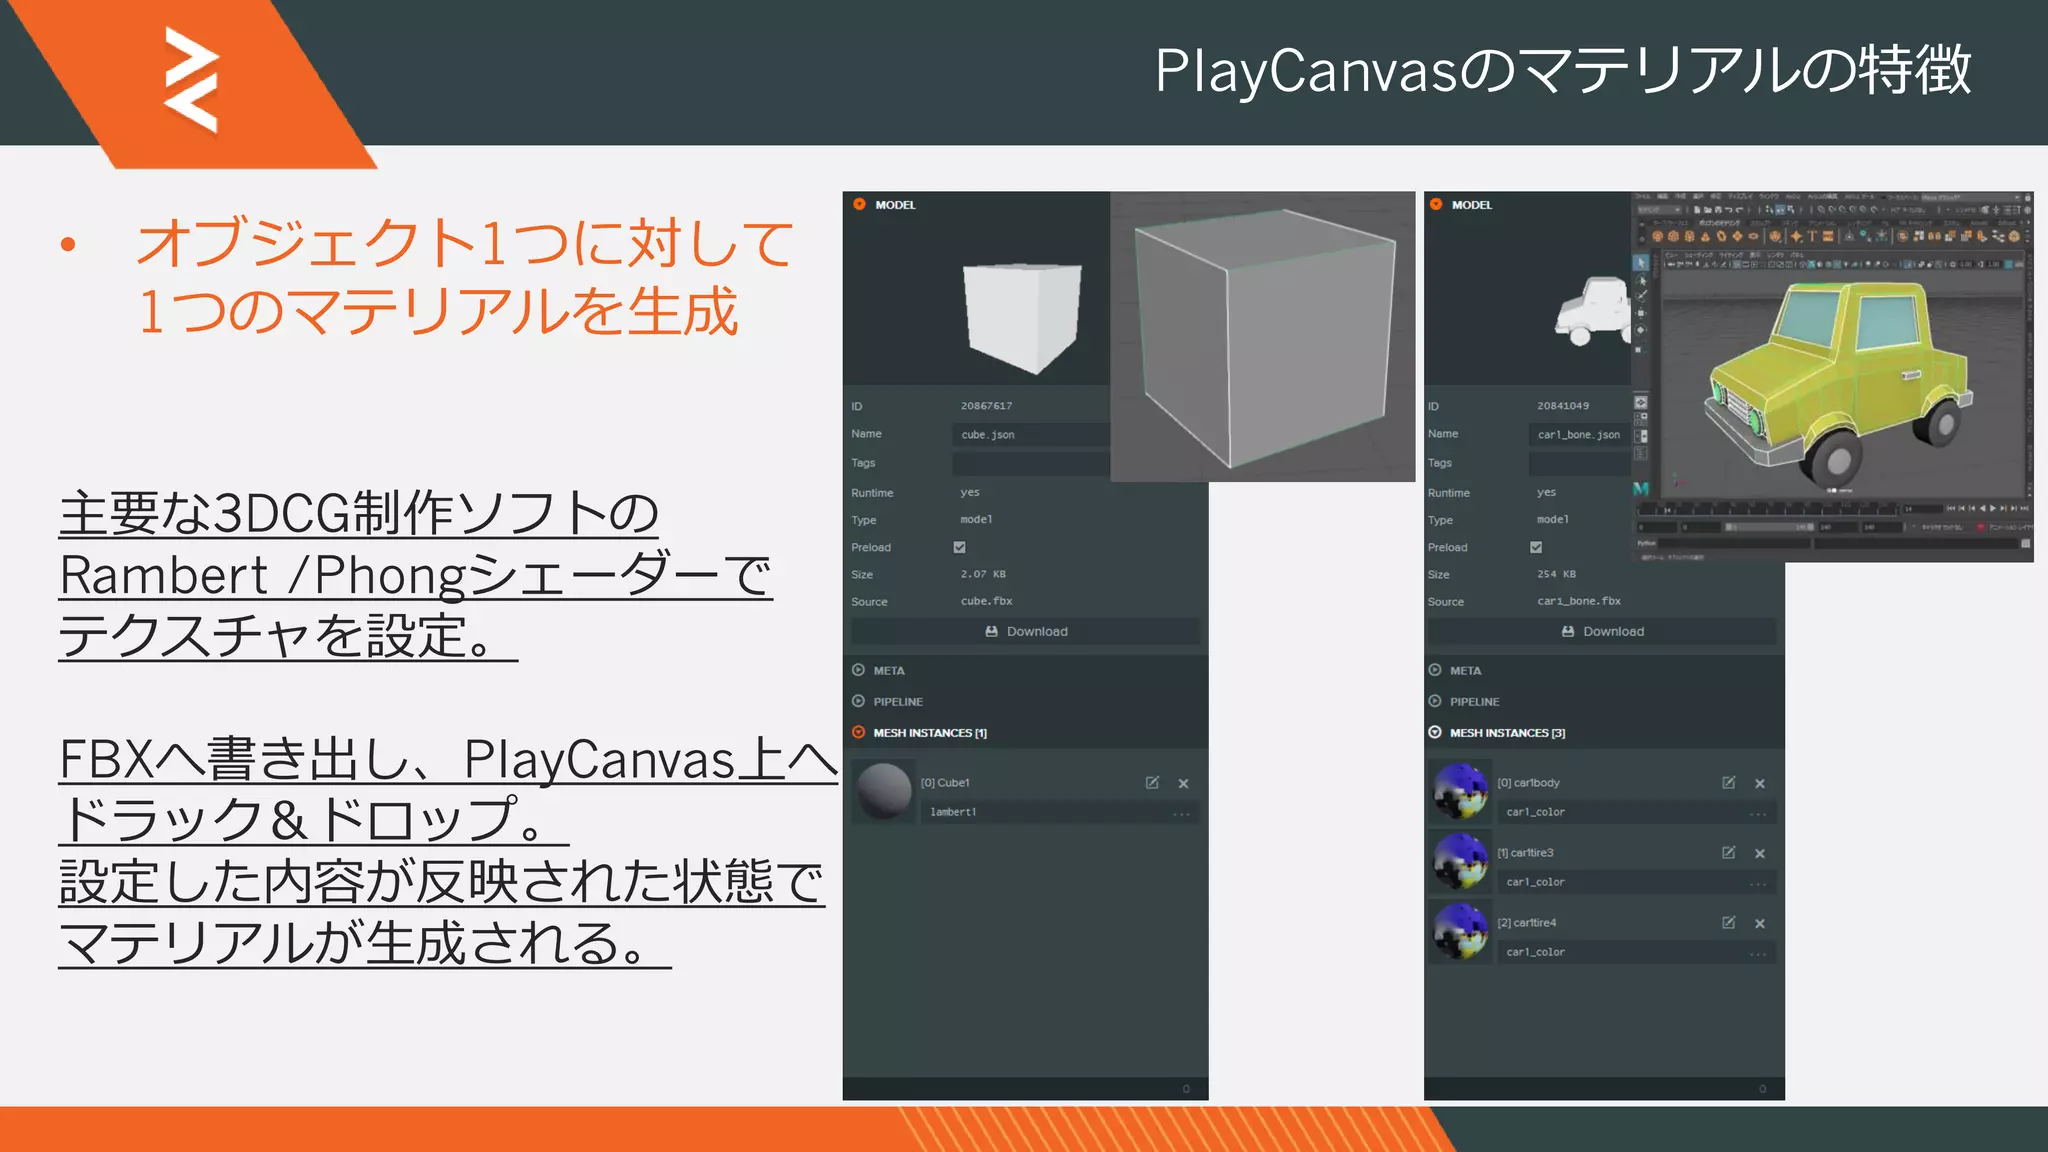
Task: Click the Size value 254 KB
Action: [1556, 574]
